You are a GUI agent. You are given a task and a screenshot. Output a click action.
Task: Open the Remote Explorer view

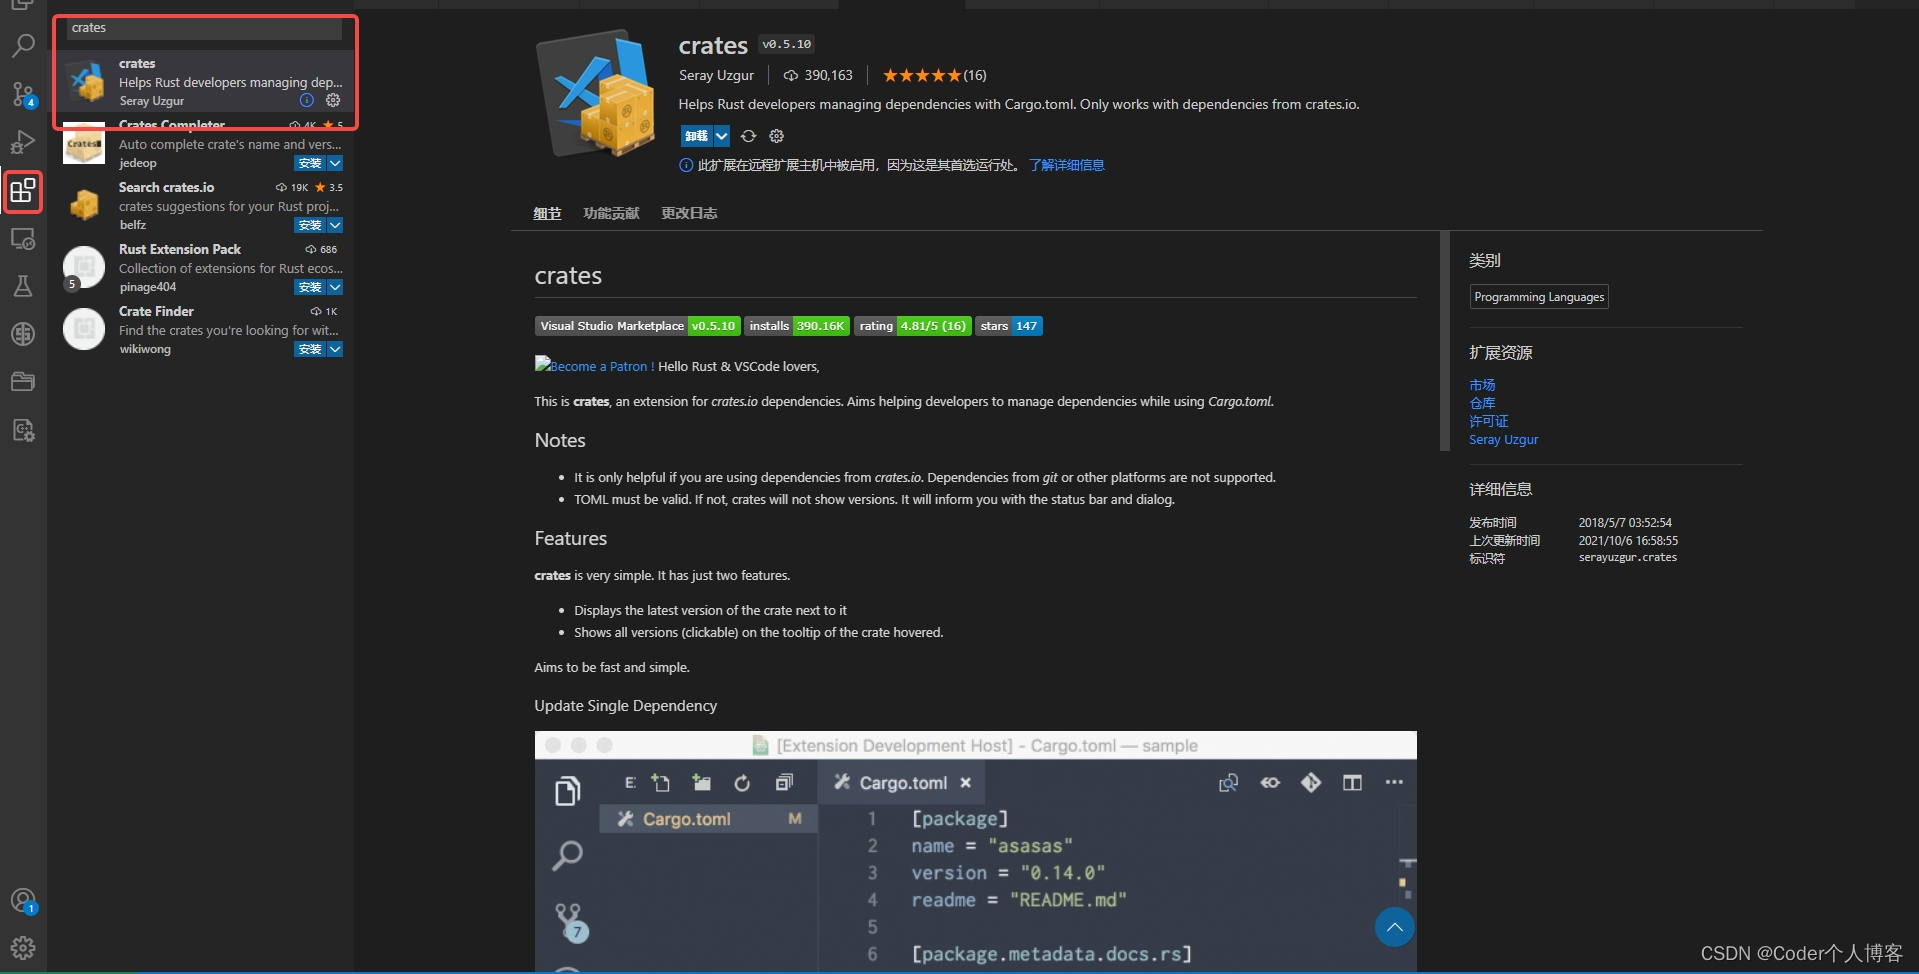pyautogui.click(x=23, y=239)
